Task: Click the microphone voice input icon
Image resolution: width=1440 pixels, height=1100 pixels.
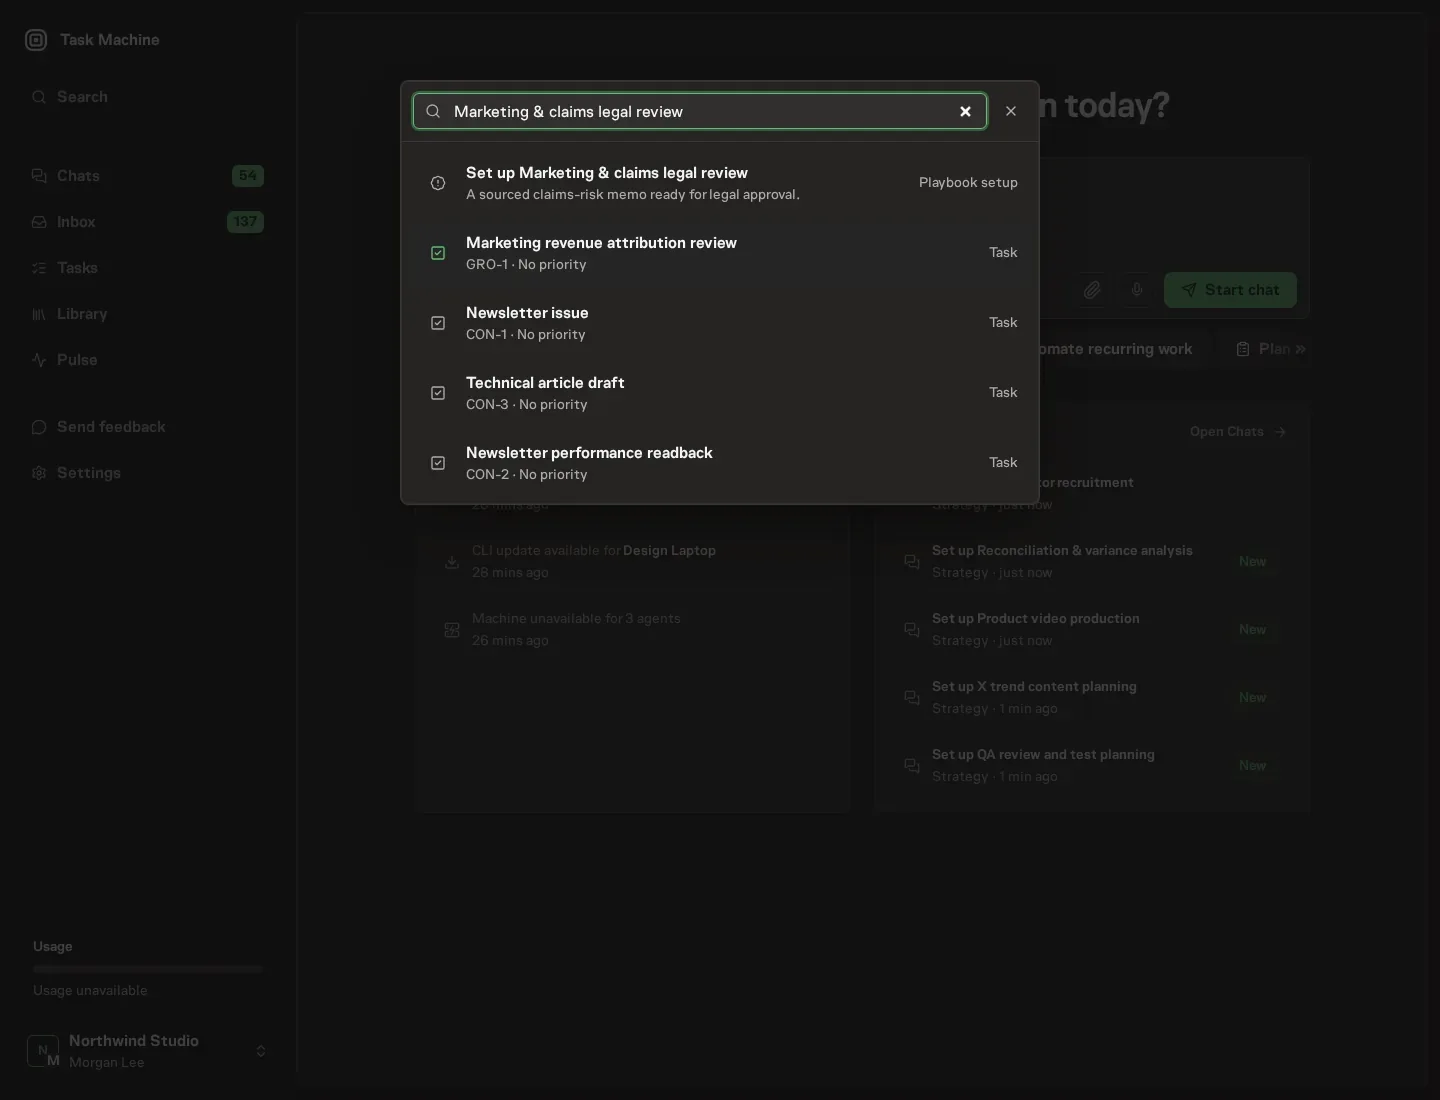Action: click(1137, 290)
